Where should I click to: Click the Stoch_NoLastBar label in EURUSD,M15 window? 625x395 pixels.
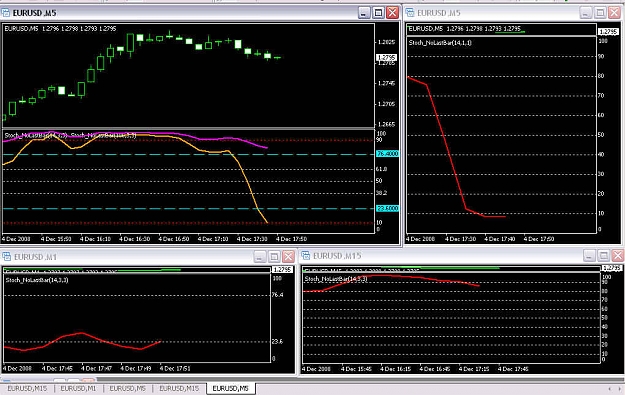pos(336,279)
